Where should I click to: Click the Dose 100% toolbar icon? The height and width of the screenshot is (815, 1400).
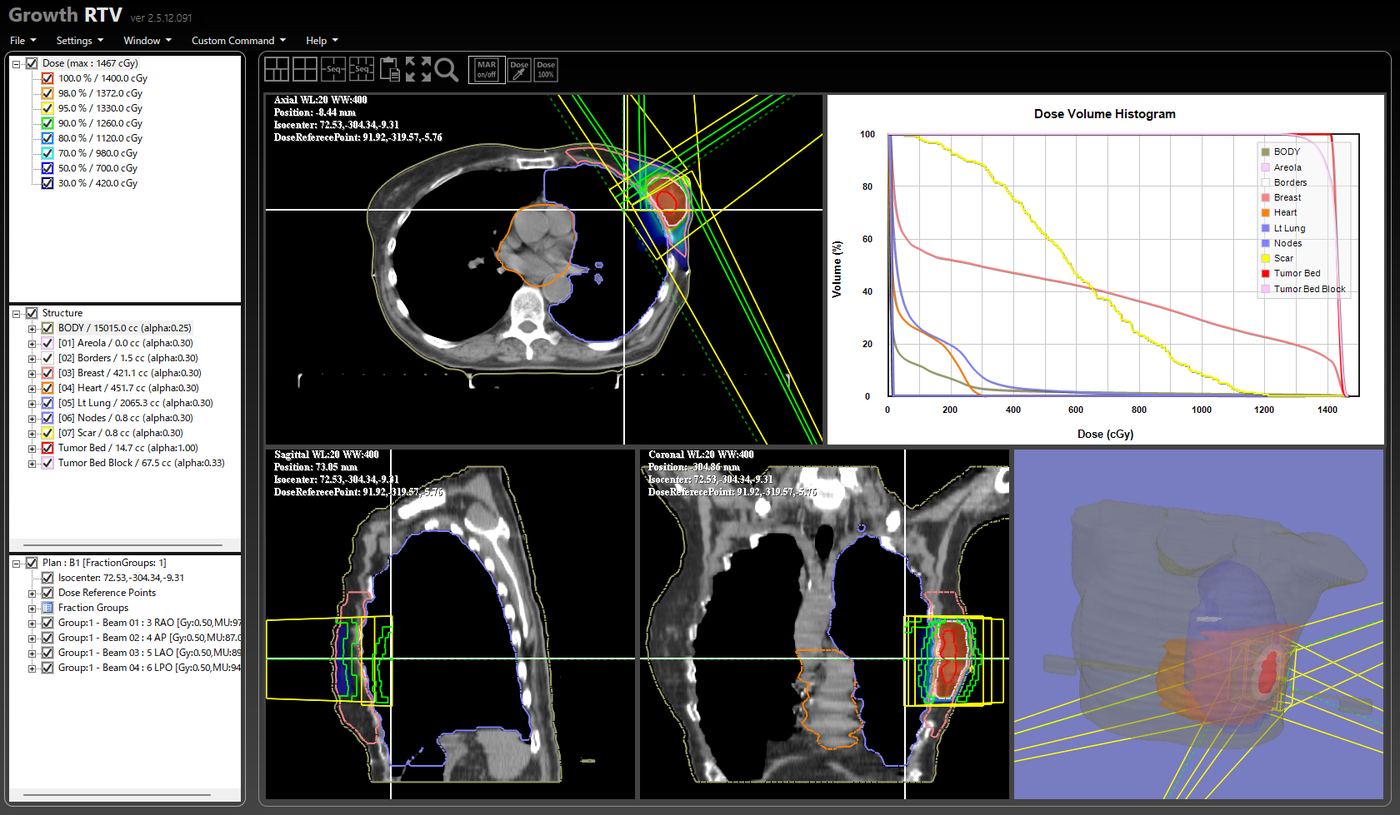click(x=546, y=69)
